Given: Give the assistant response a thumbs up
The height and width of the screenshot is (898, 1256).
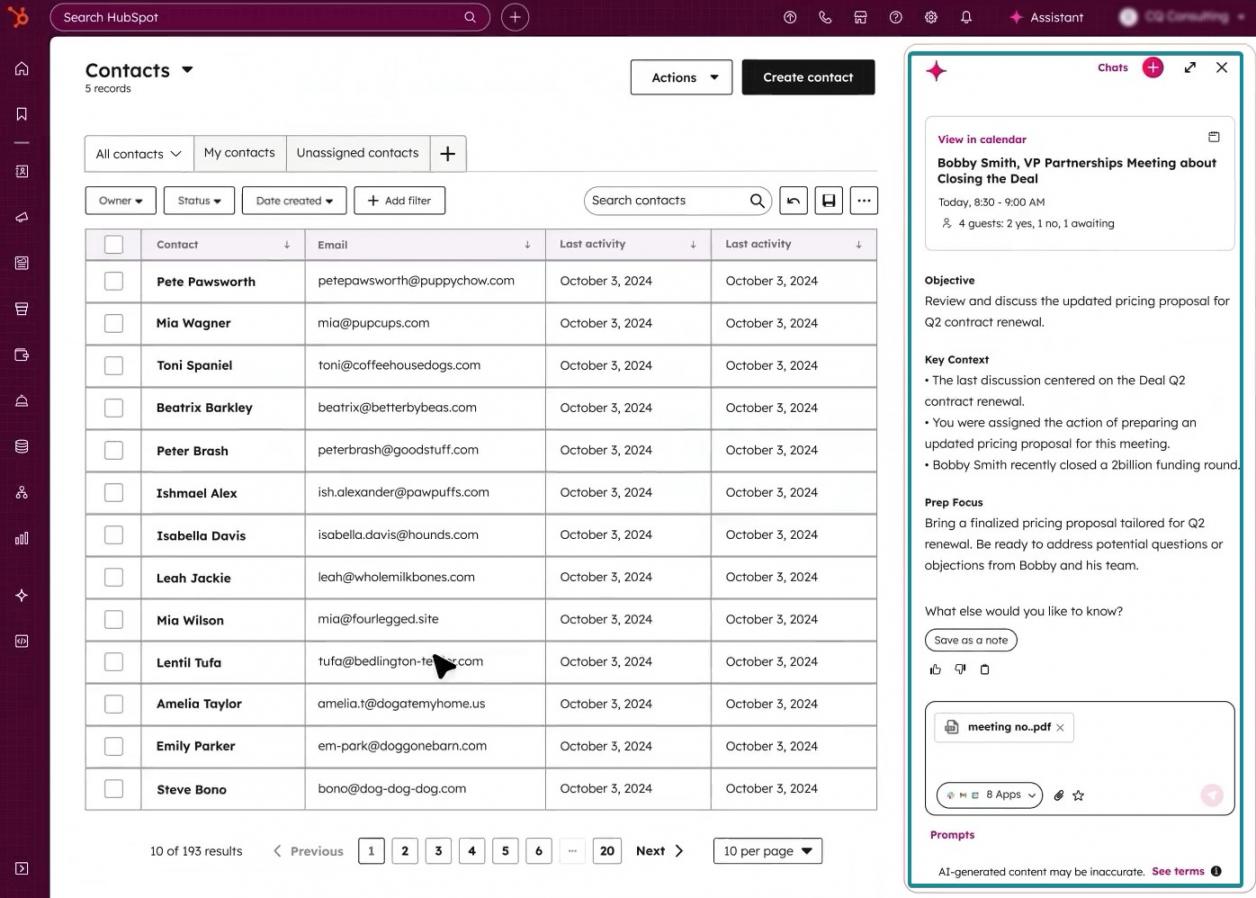Looking at the screenshot, I should click(936, 670).
